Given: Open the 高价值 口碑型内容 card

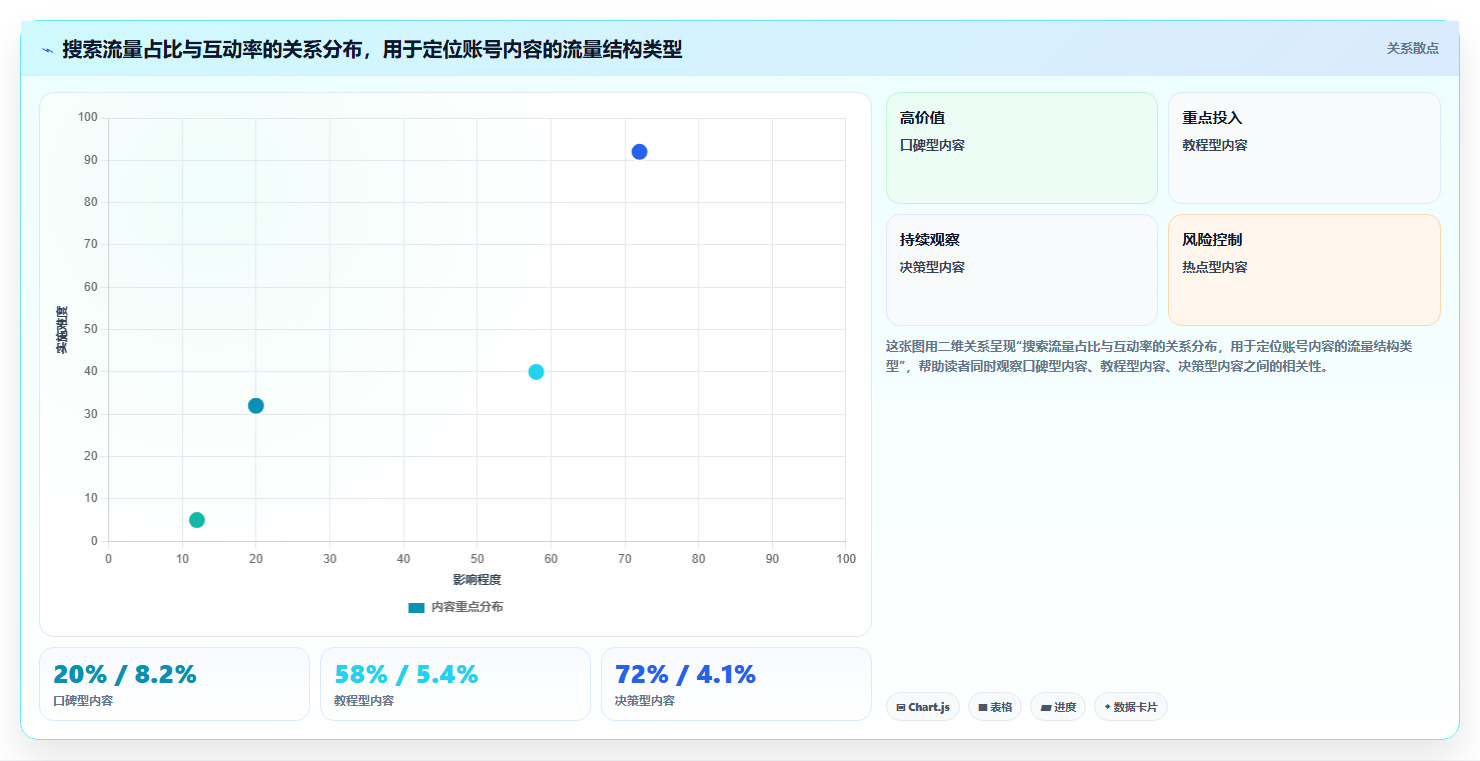Looking at the screenshot, I should [x=1021, y=148].
